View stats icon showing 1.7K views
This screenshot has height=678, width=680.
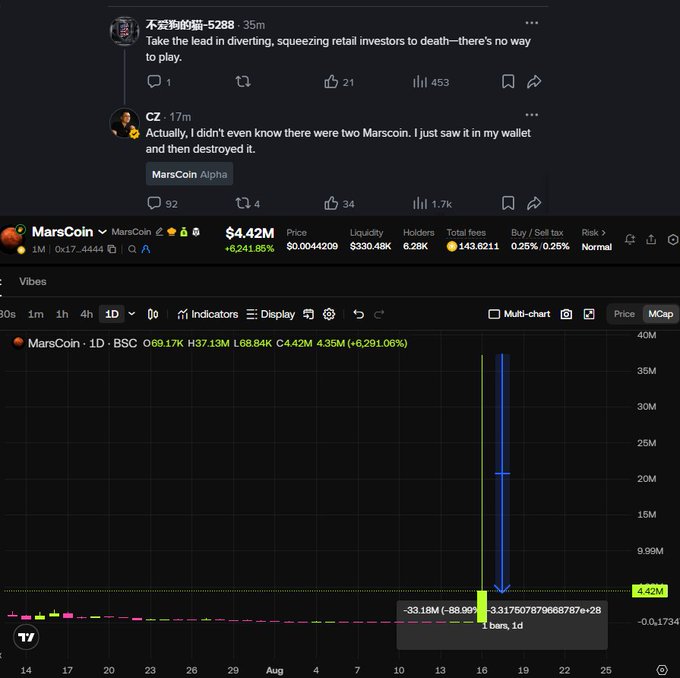point(419,203)
